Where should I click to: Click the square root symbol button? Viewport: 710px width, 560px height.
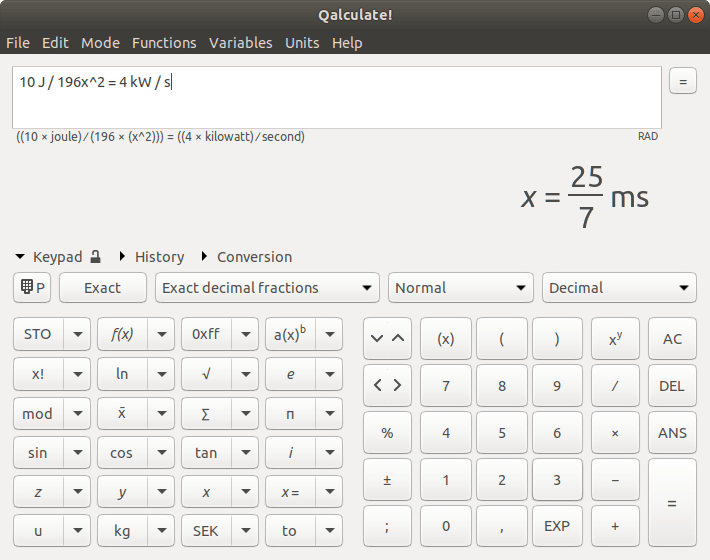coord(206,374)
